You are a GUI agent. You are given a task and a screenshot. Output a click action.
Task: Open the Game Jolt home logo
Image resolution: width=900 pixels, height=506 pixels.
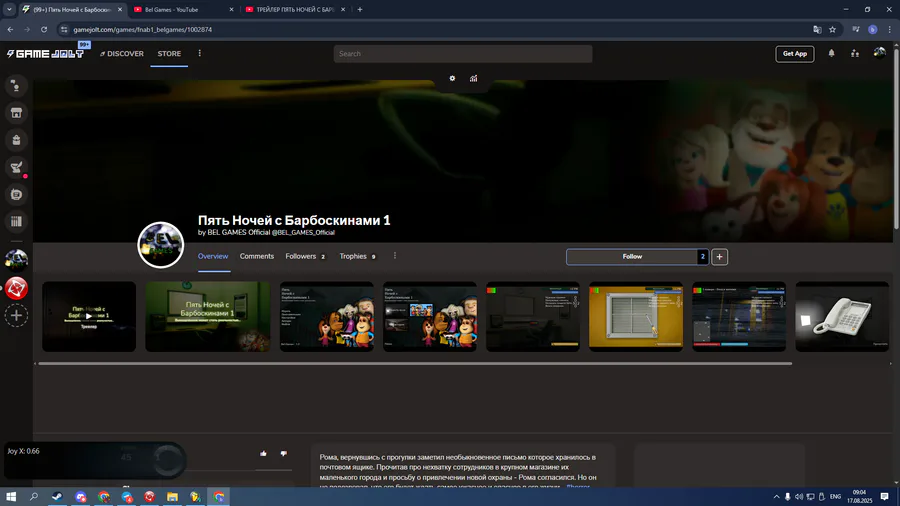coord(45,53)
